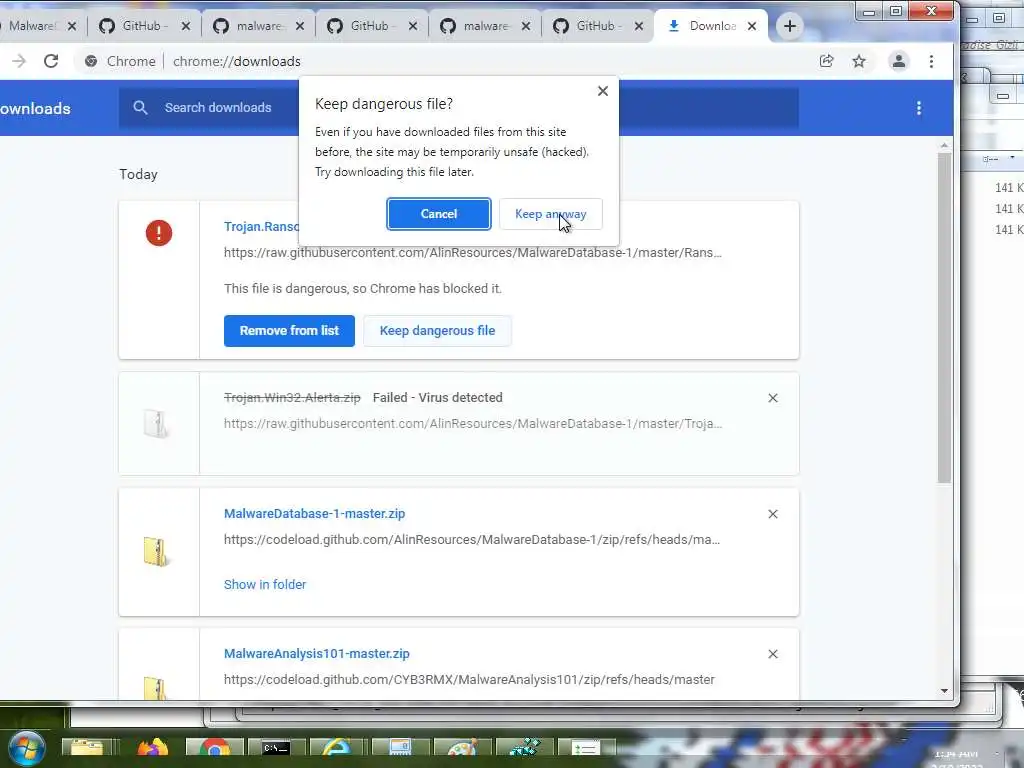
Task: Open Firefox from the taskbar
Action: point(153,748)
